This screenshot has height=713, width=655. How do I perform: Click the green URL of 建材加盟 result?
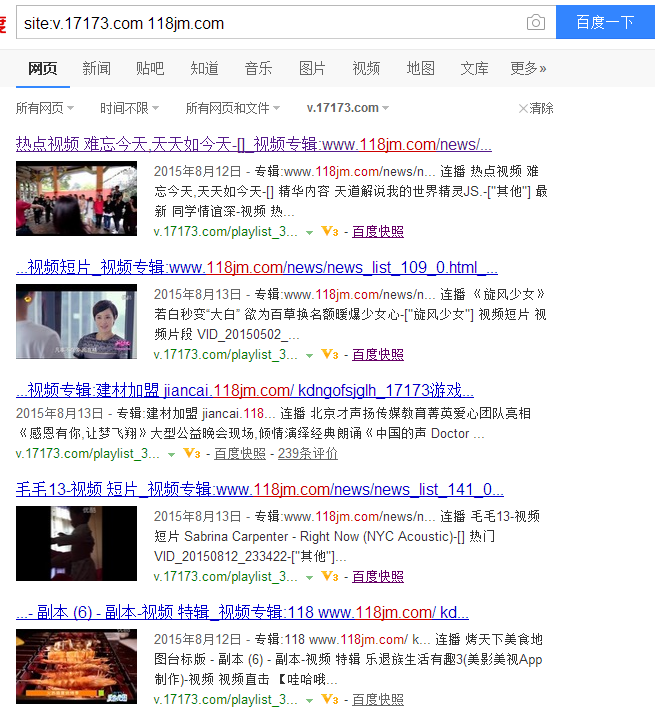pyautogui.click(x=88, y=453)
